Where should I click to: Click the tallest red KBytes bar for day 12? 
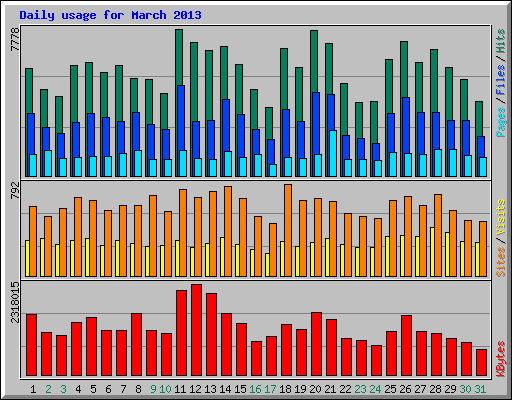[x=196, y=330]
